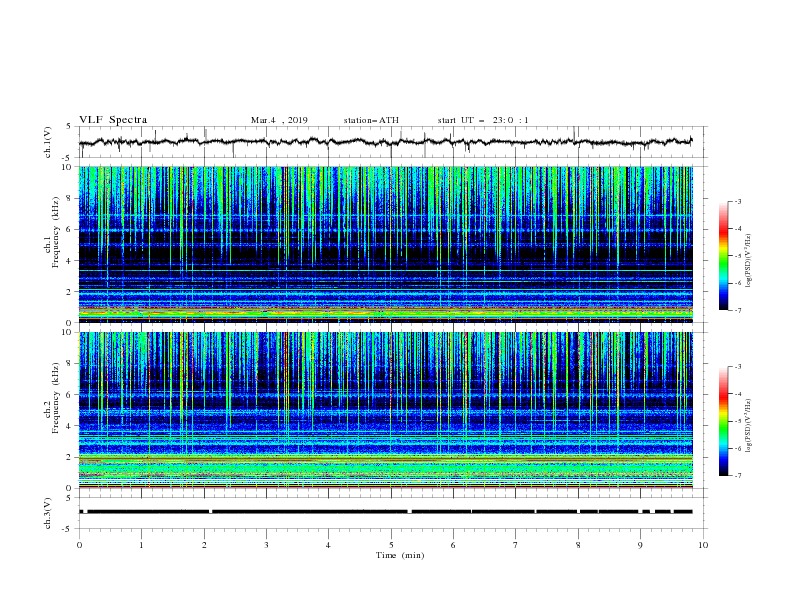Click the ch.2 spectrogram color scale bar
This screenshot has width=792, height=612.
[723, 421]
